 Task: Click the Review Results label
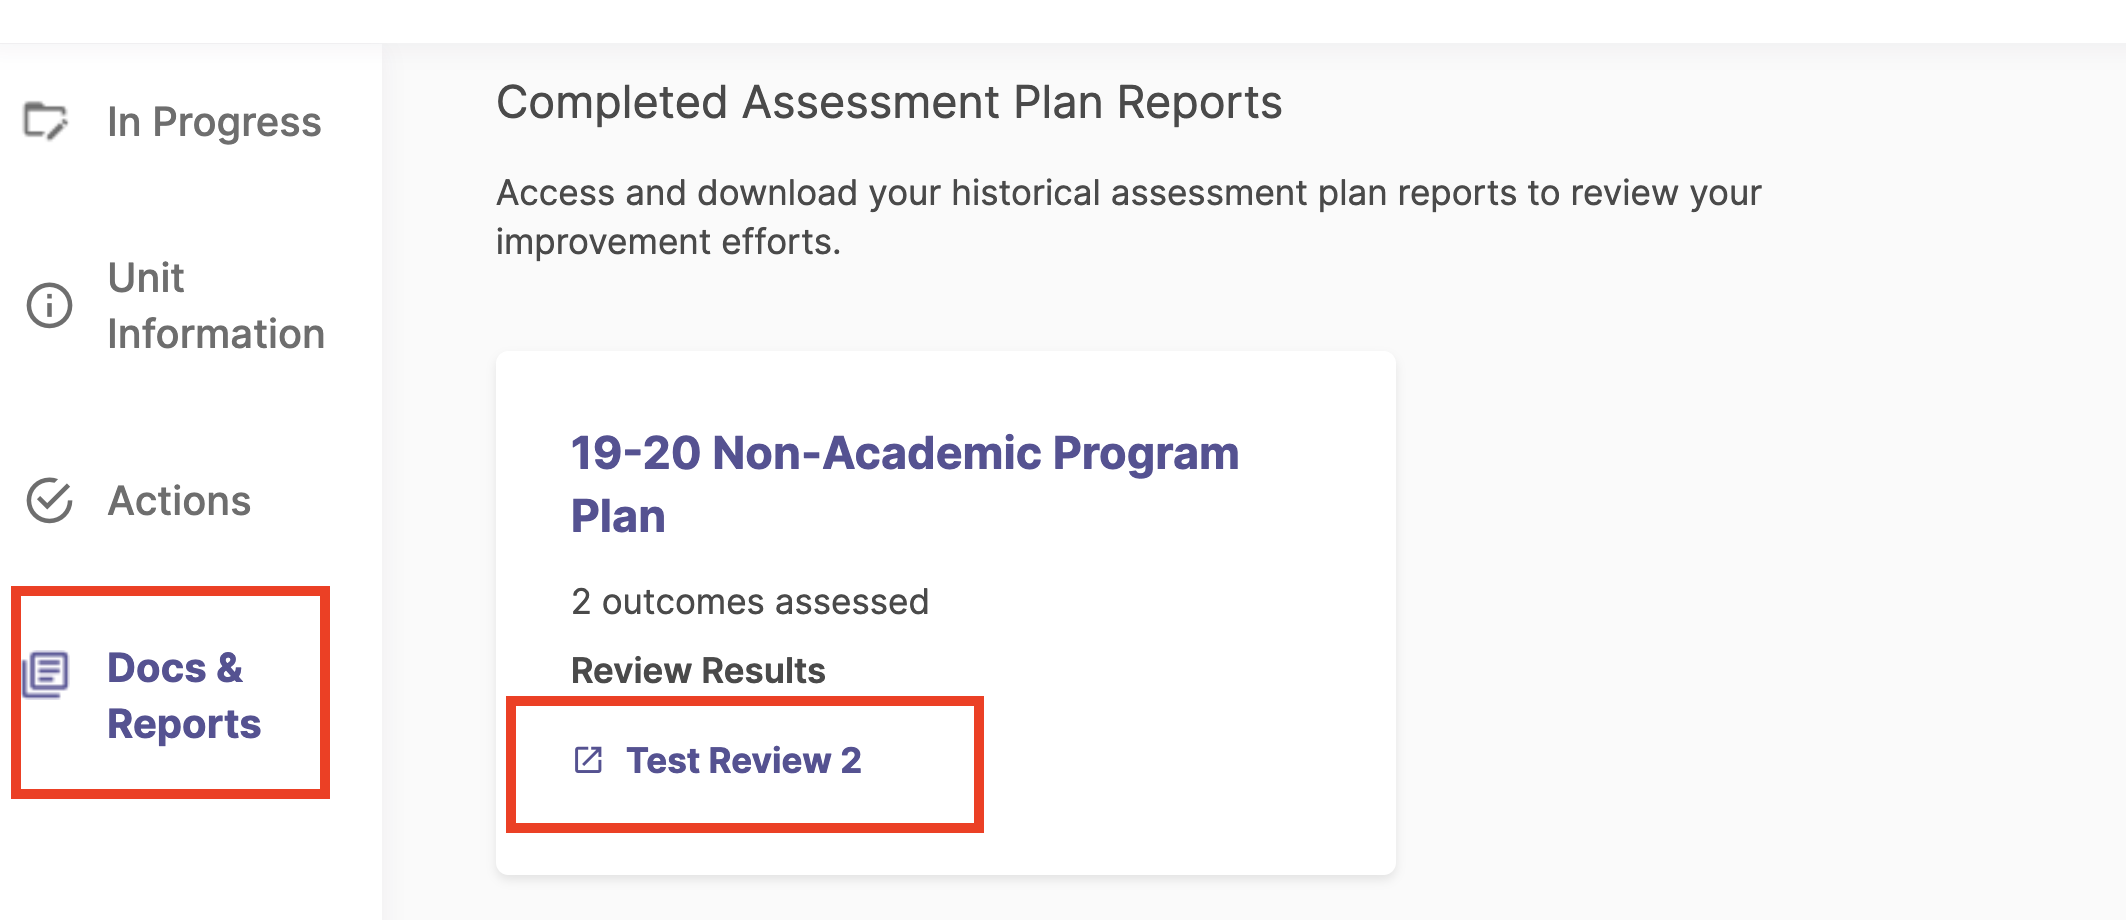coord(697,670)
